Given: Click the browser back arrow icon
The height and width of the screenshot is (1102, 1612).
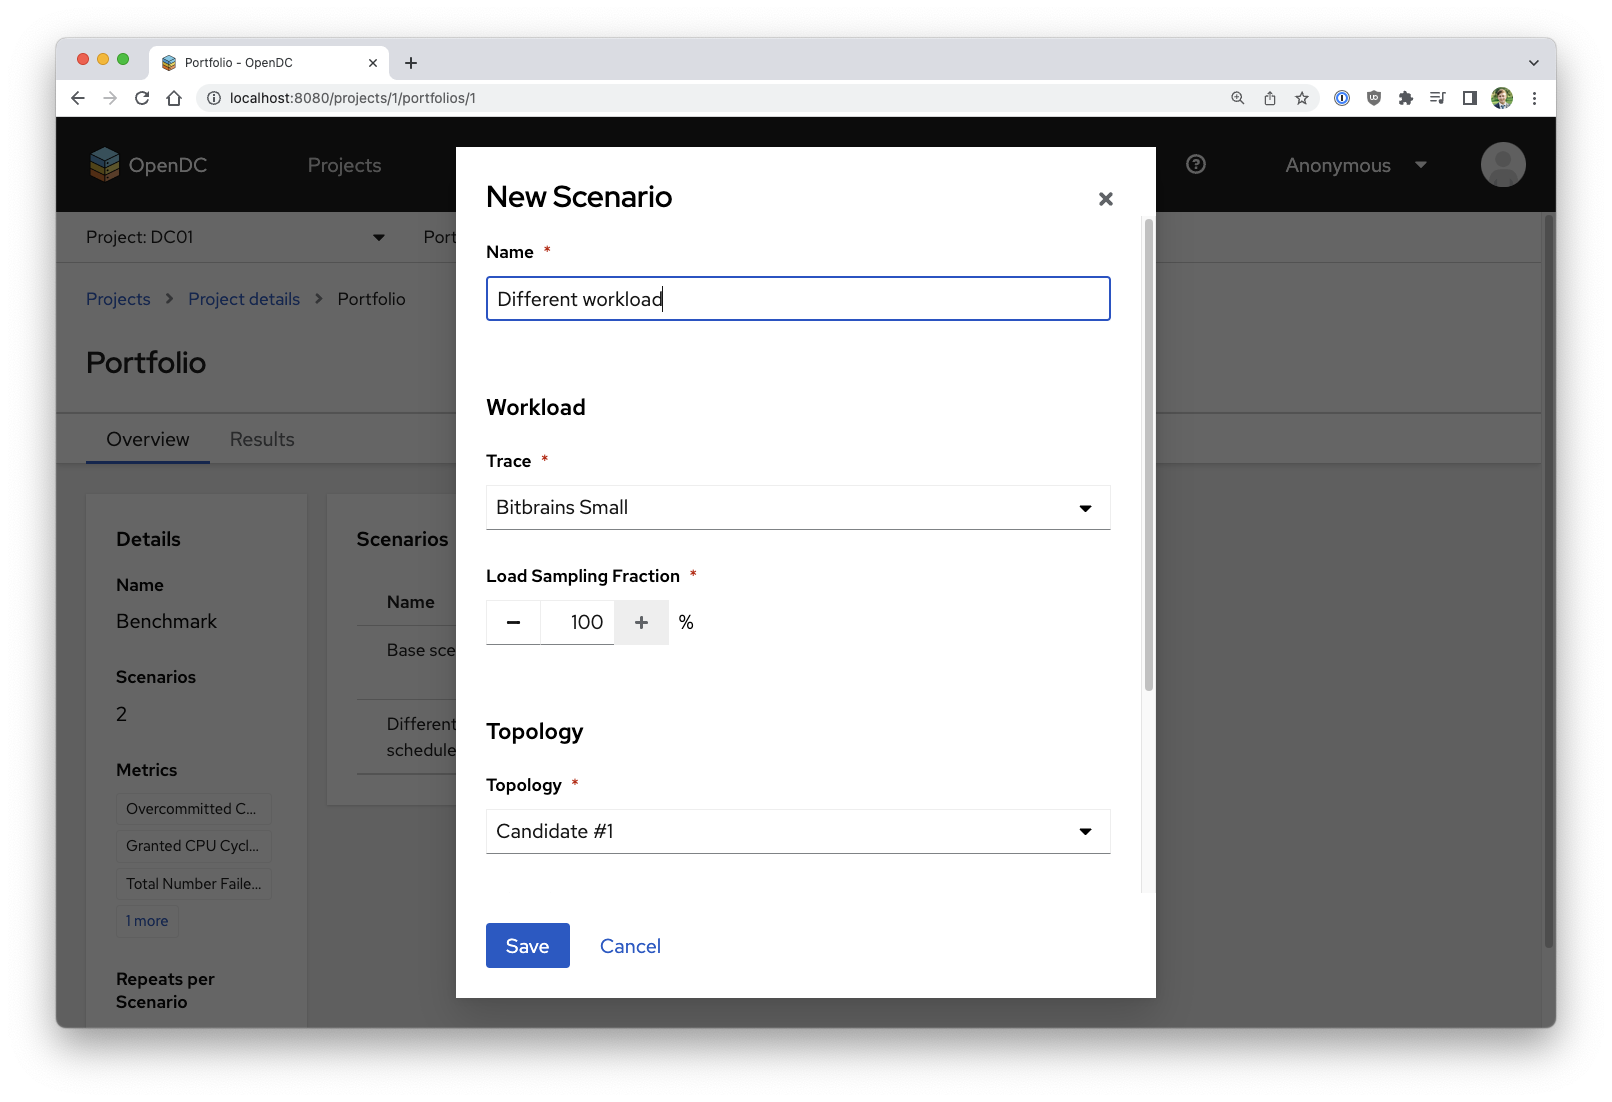Looking at the screenshot, I should point(77,98).
